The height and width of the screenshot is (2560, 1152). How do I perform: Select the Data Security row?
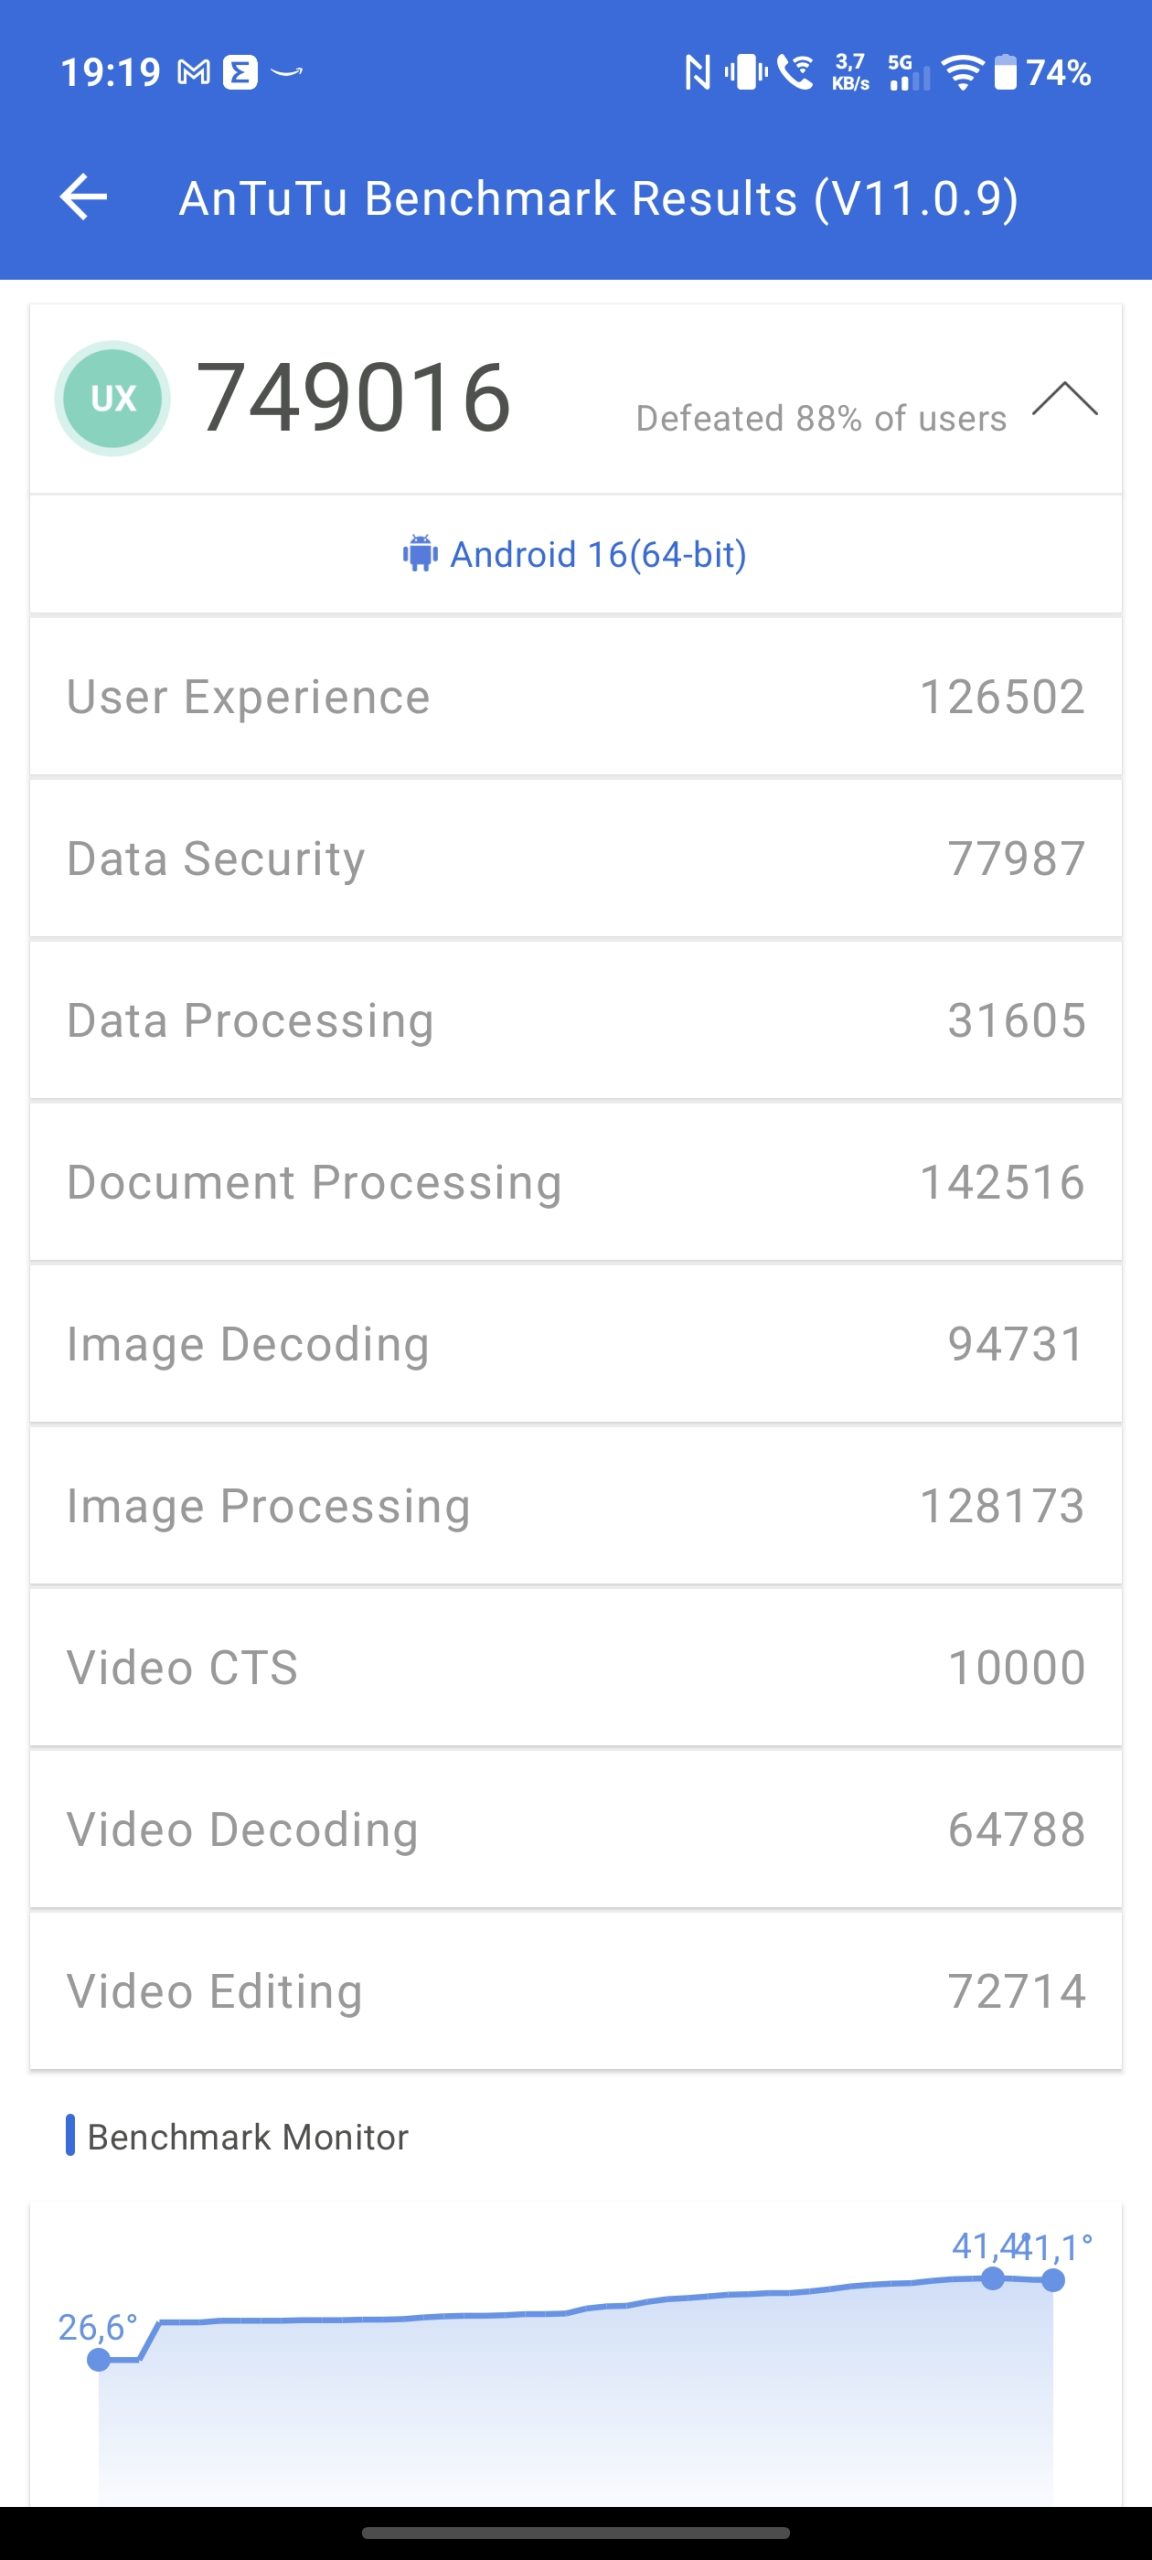576,859
